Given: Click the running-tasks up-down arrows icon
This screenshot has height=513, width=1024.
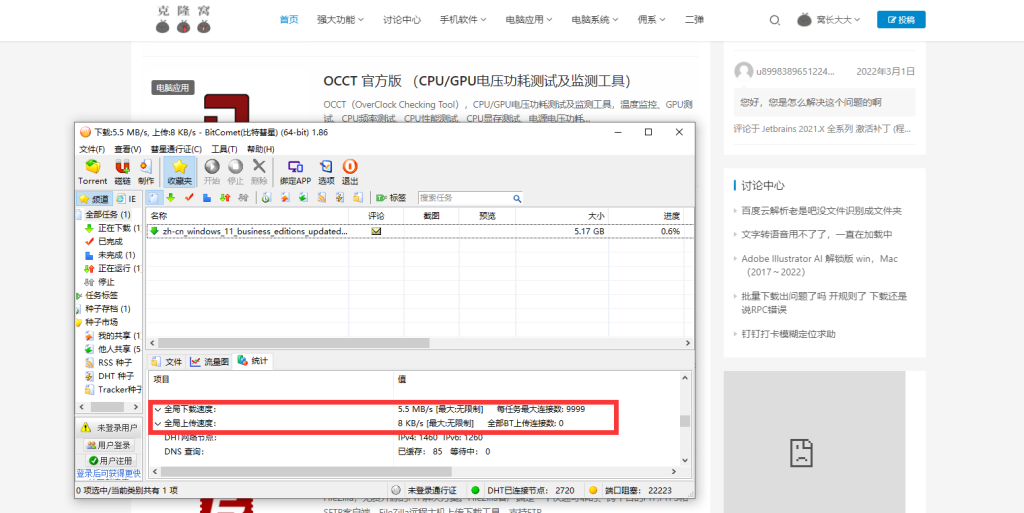Looking at the screenshot, I should (x=225, y=197).
